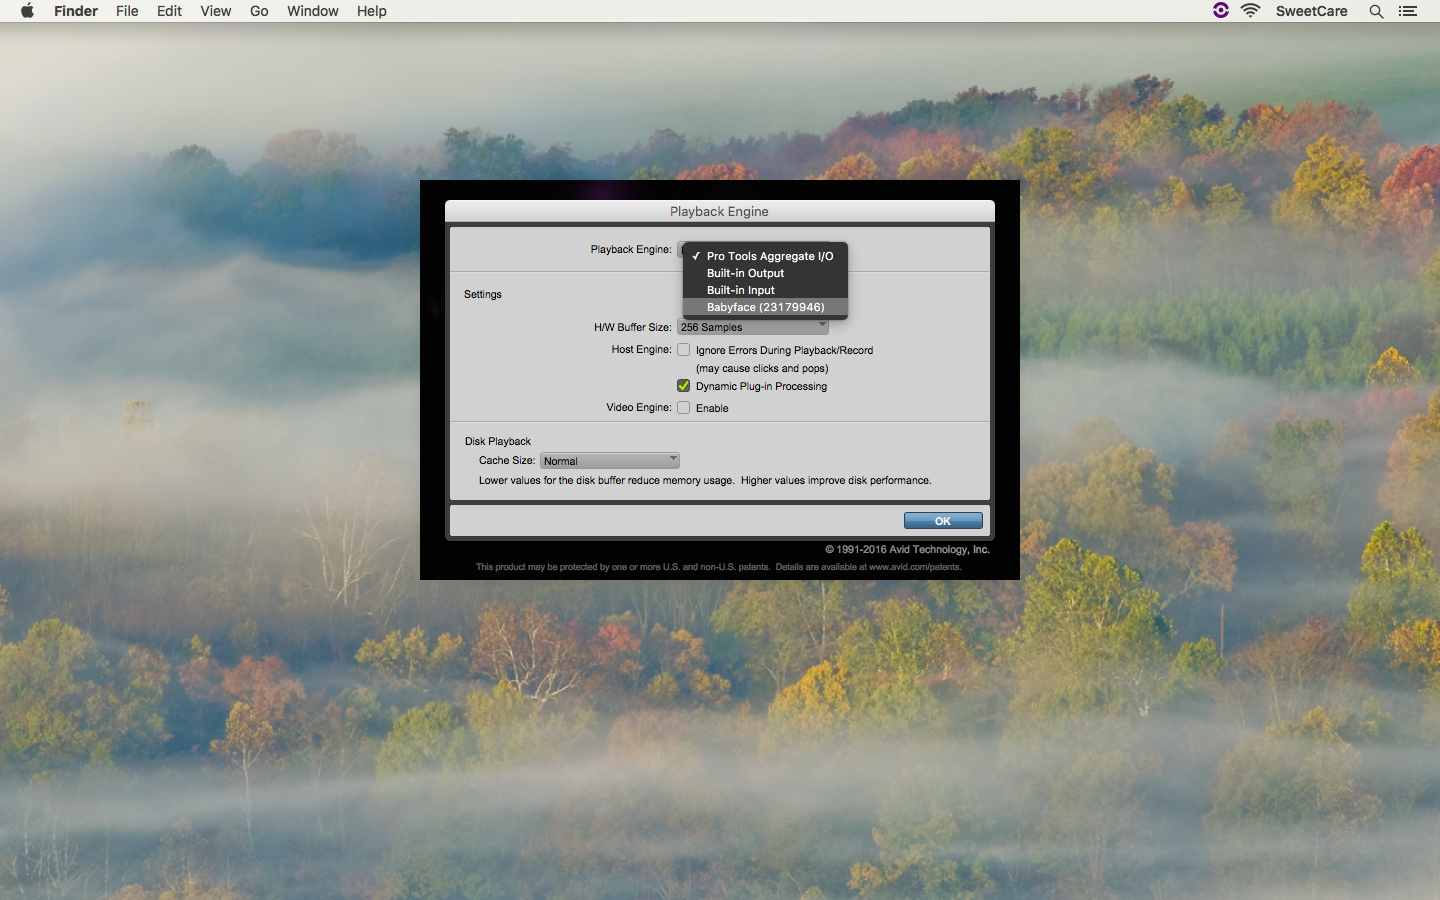Click SweetCare in the menu bar
Screen dimensions: 1440x900
(x=1311, y=11)
